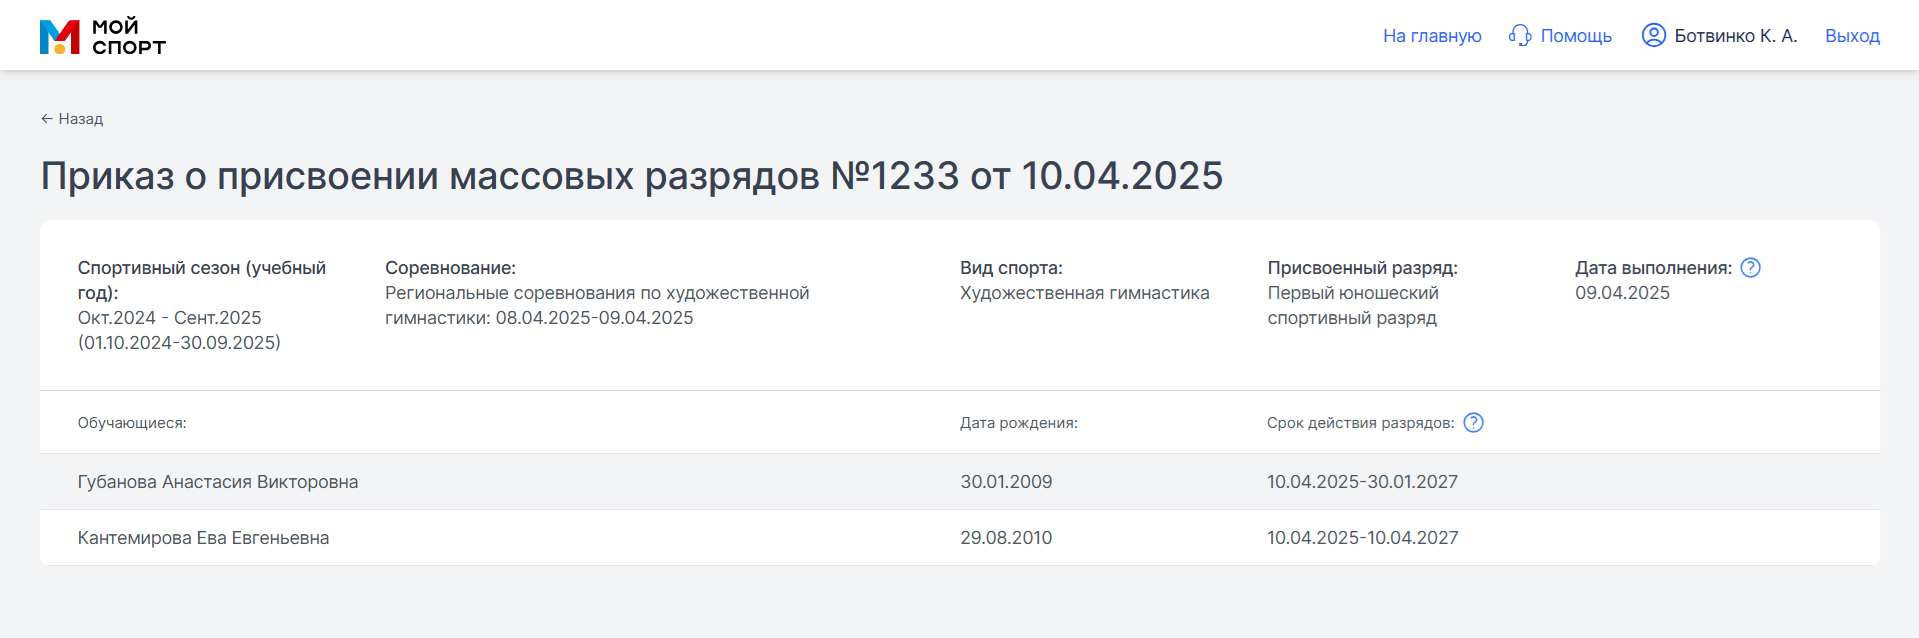Click the Выход logout link
This screenshot has width=1919, height=638.
1852,36
